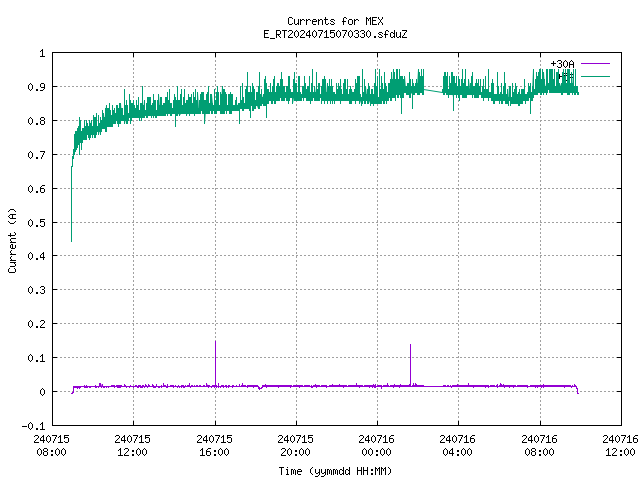Click the x-axis tick label '240715 20:00'
This screenshot has width=640, height=480.
(x=296, y=445)
